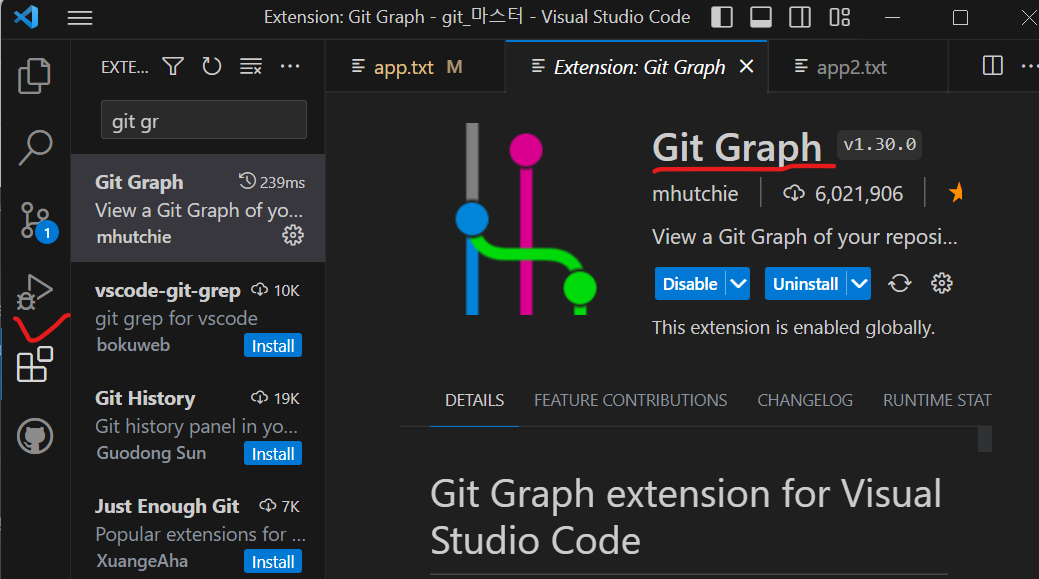Maximize the VS Code window
Viewport: 1039px width, 579px height.
[x=960, y=17]
